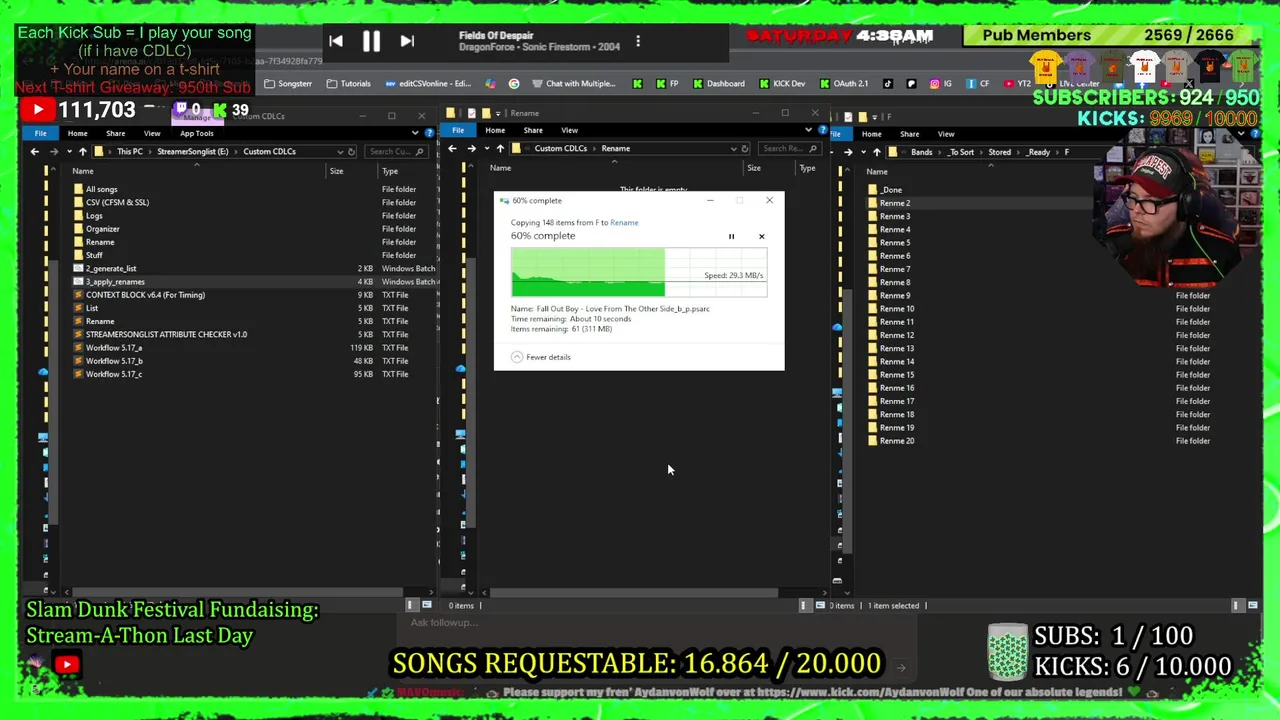Open Tutorials bookmark folder
The width and height of the screenshot is (1280, 720).
[x=348, y=84]
